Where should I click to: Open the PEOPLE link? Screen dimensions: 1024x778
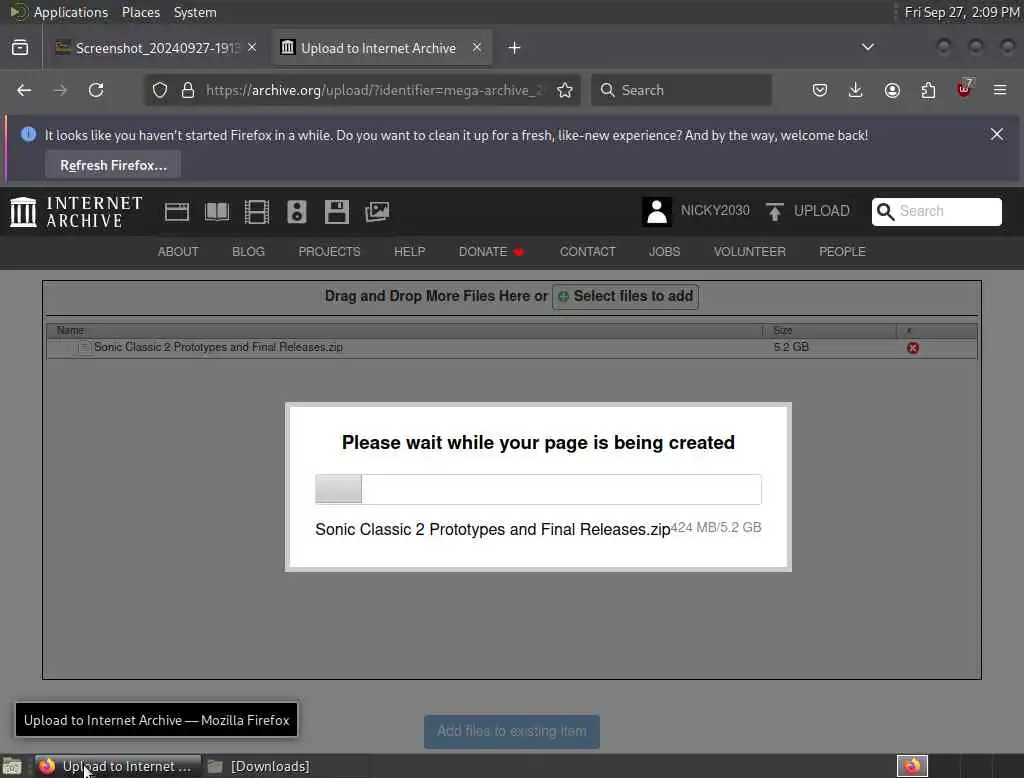click(842, 251)
